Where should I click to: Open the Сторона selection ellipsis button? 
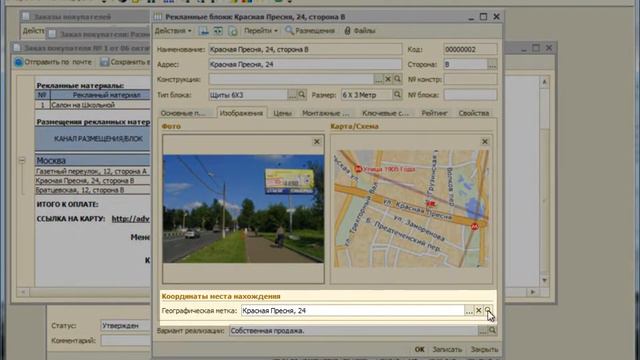click(x=492, y=64)
